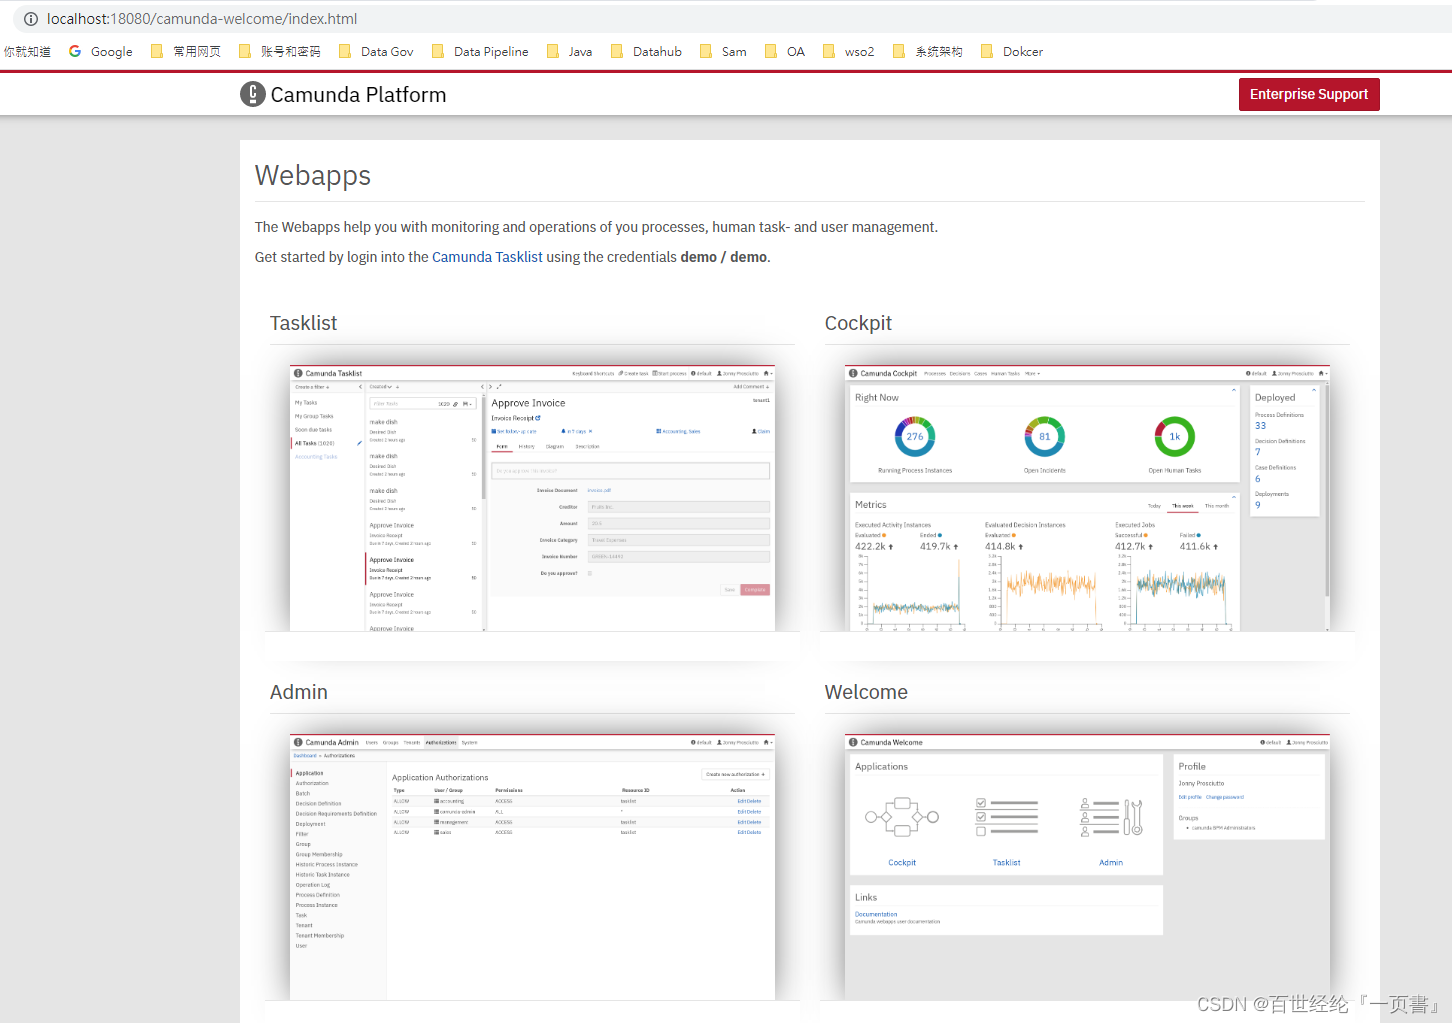Open the Java bookmark folder
1452x1023 pixels.
(569, 52)
